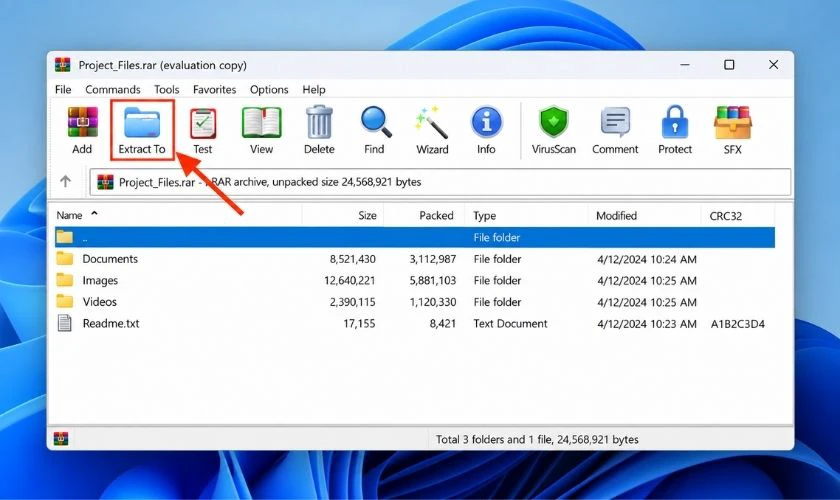Click packed value 5,881,103
This screenshot has width=840, height=500.
pyautogui.click(x=433, y=281)
